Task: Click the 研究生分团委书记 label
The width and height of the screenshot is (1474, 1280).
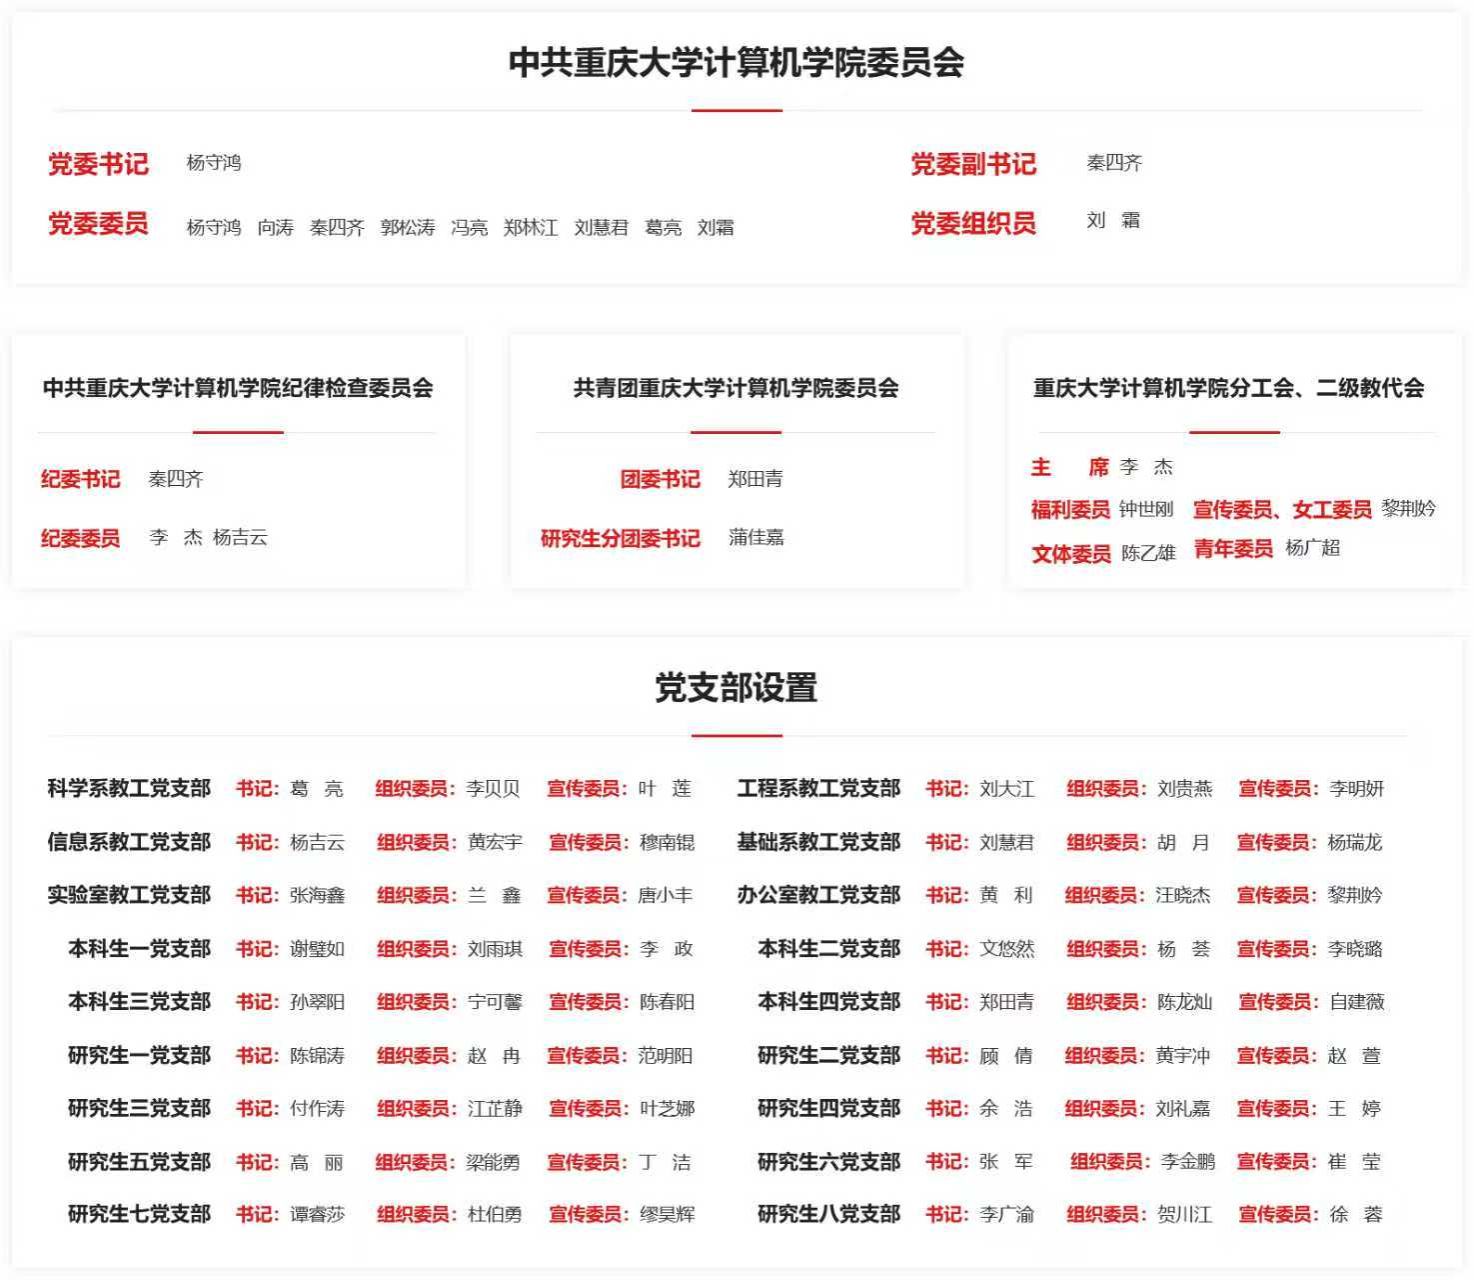Action: [620, 538]
